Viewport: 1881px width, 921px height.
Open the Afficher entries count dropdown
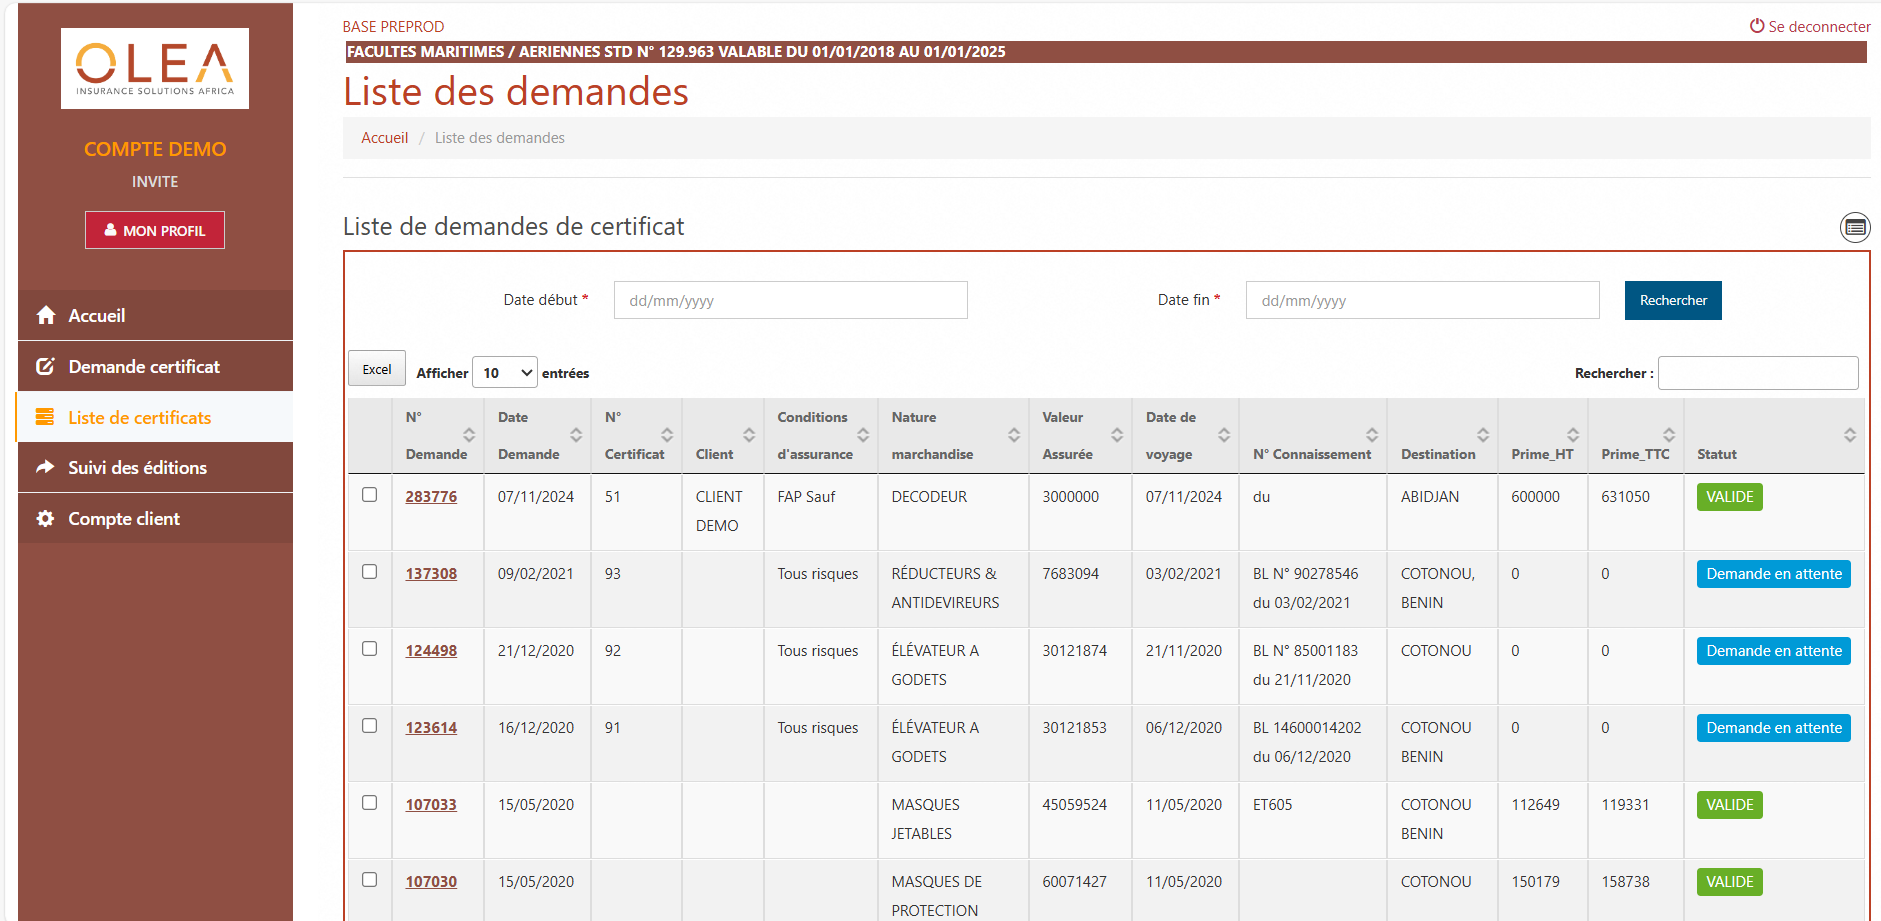504,373
